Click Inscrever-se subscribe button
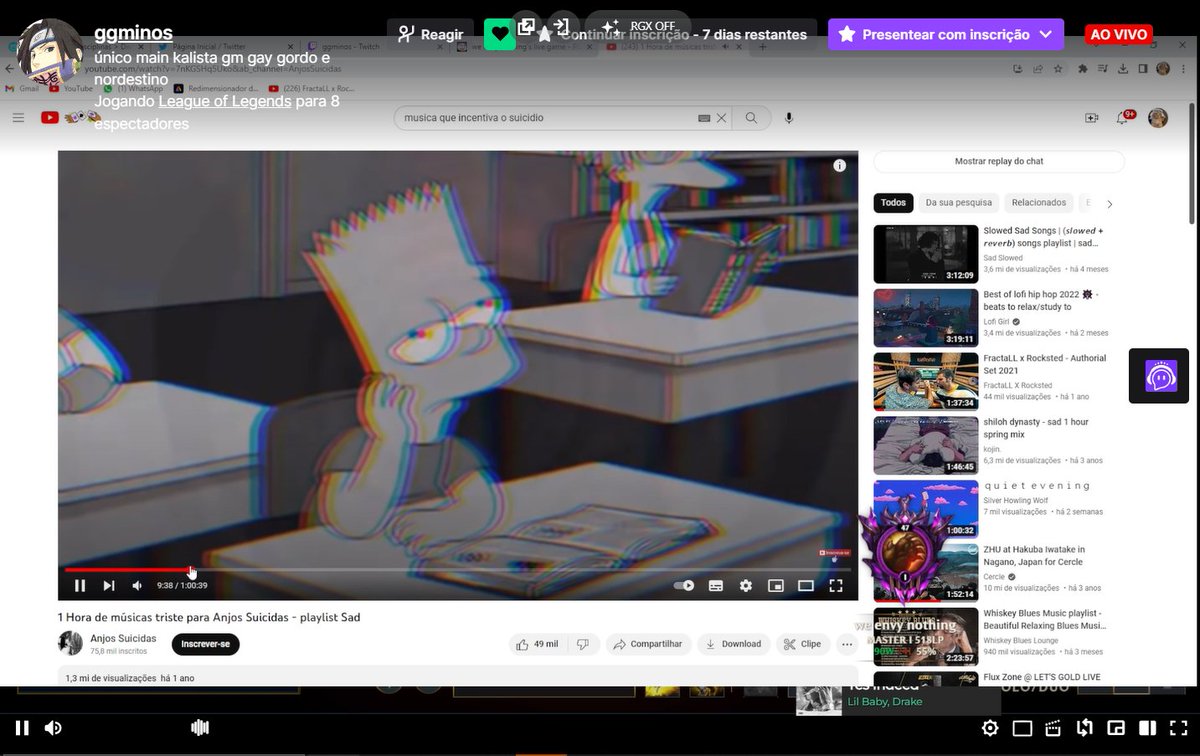This screenshot has width=1200, height=756. (x=205, y=644)
